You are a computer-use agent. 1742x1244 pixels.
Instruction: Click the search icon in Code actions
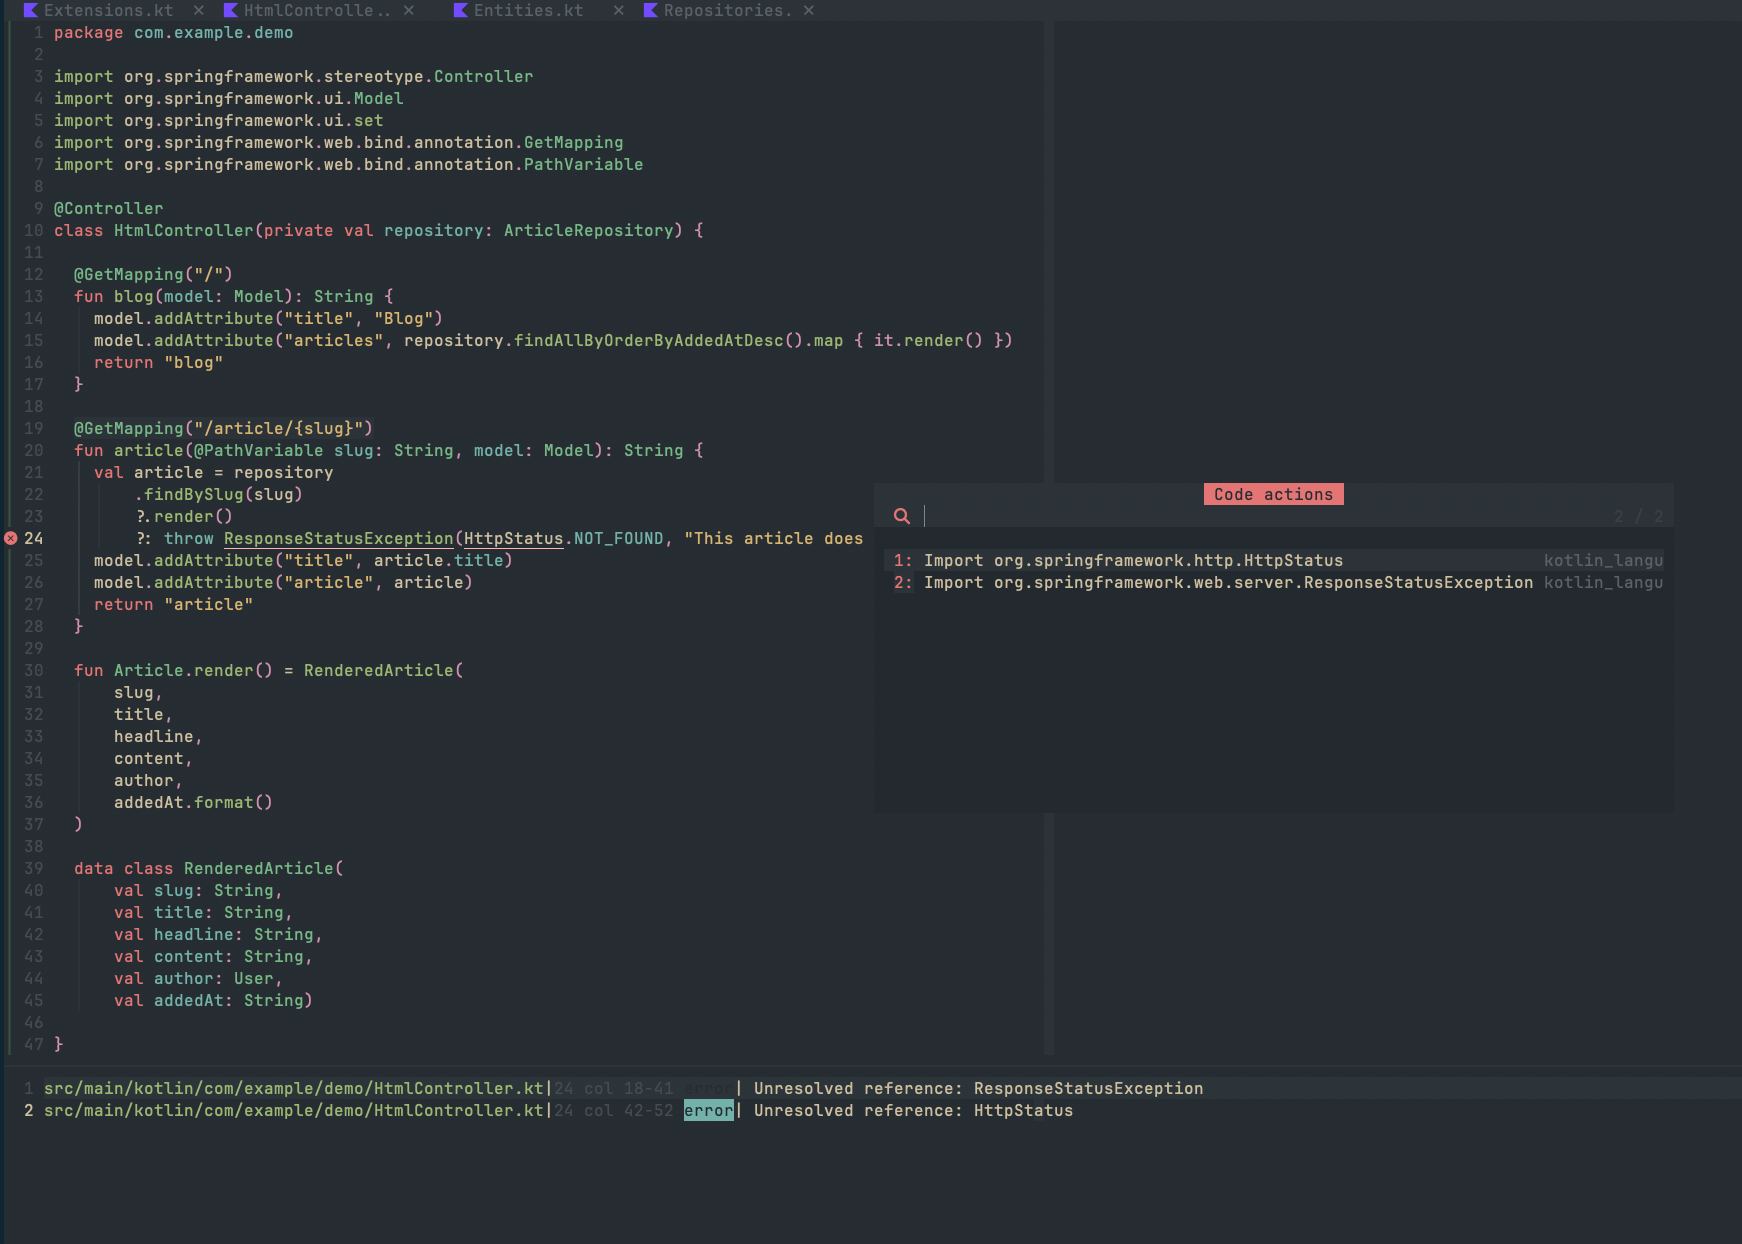pyautogui.click(x=902, y=516)
